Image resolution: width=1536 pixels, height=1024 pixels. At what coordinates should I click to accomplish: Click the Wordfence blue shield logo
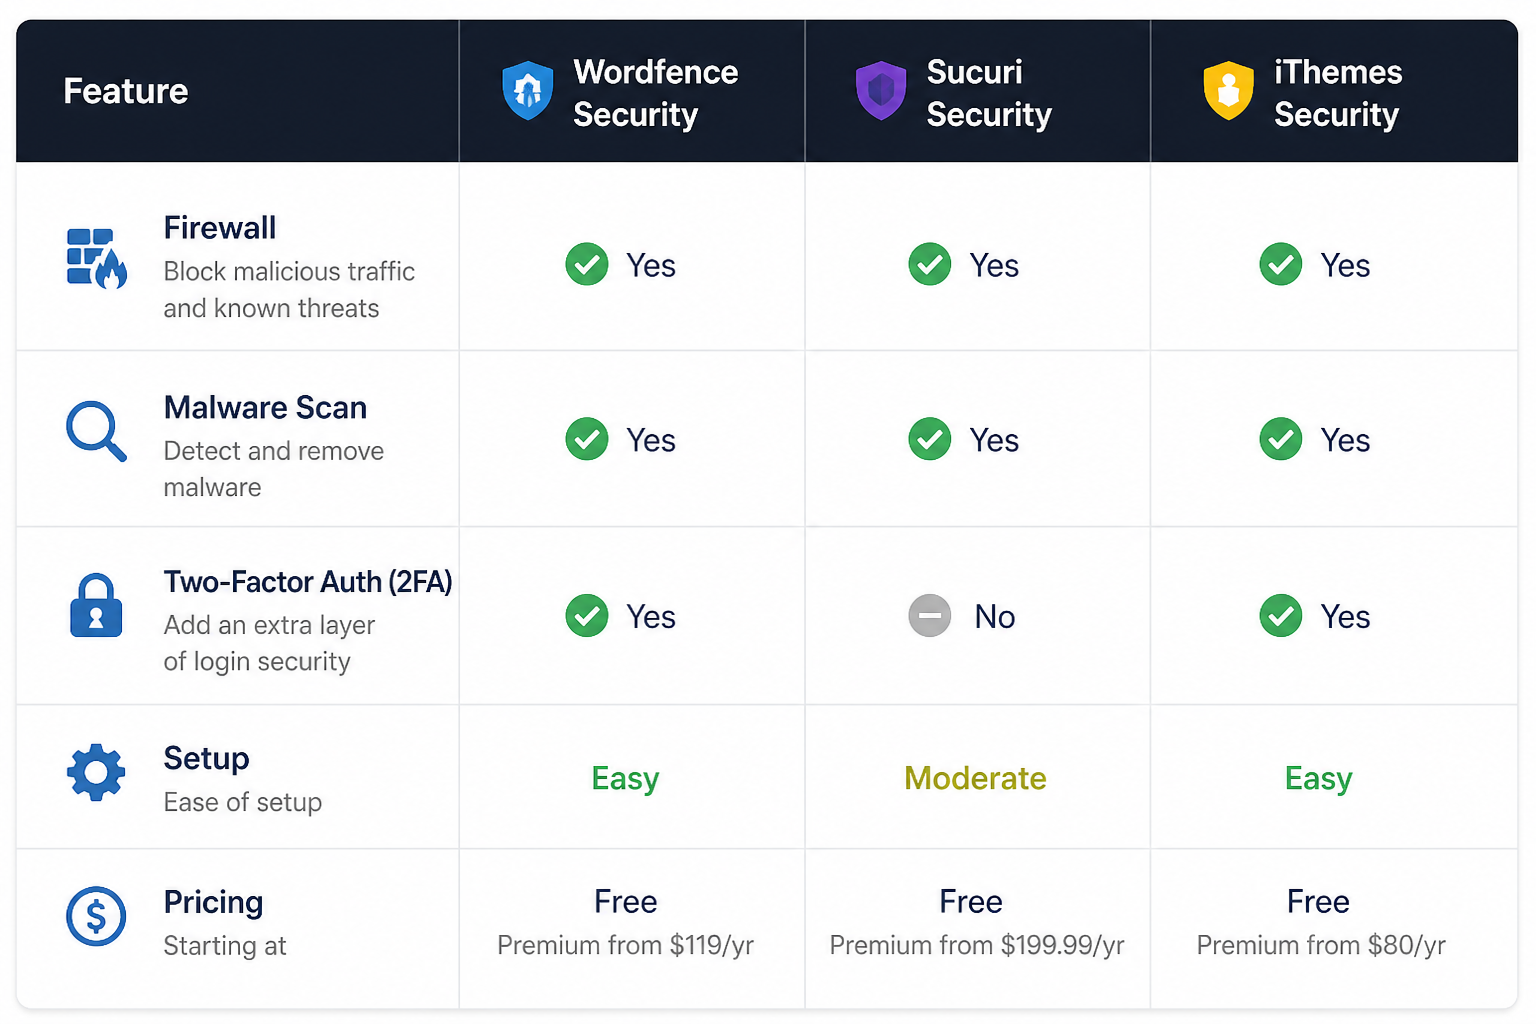tap(527, 91)
